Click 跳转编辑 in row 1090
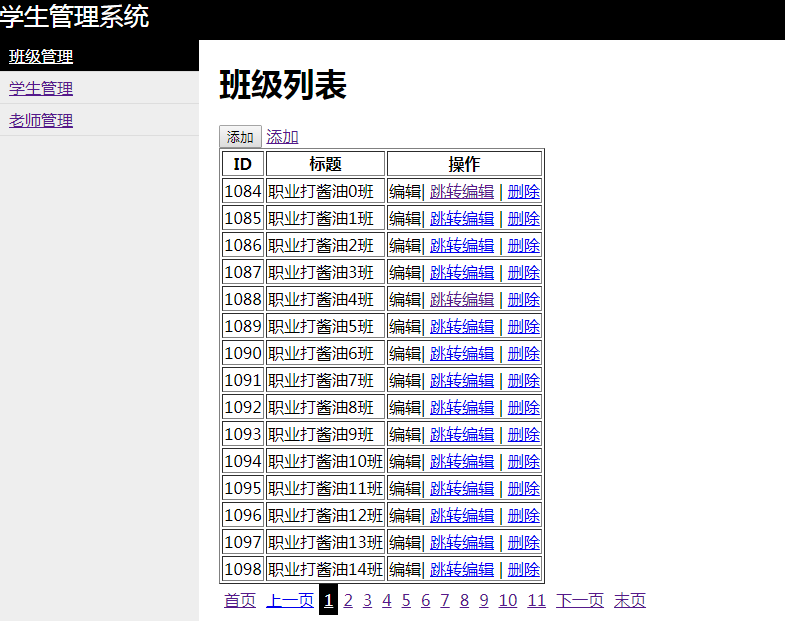This screenshot has width=785, height=621. click(462, 354)
